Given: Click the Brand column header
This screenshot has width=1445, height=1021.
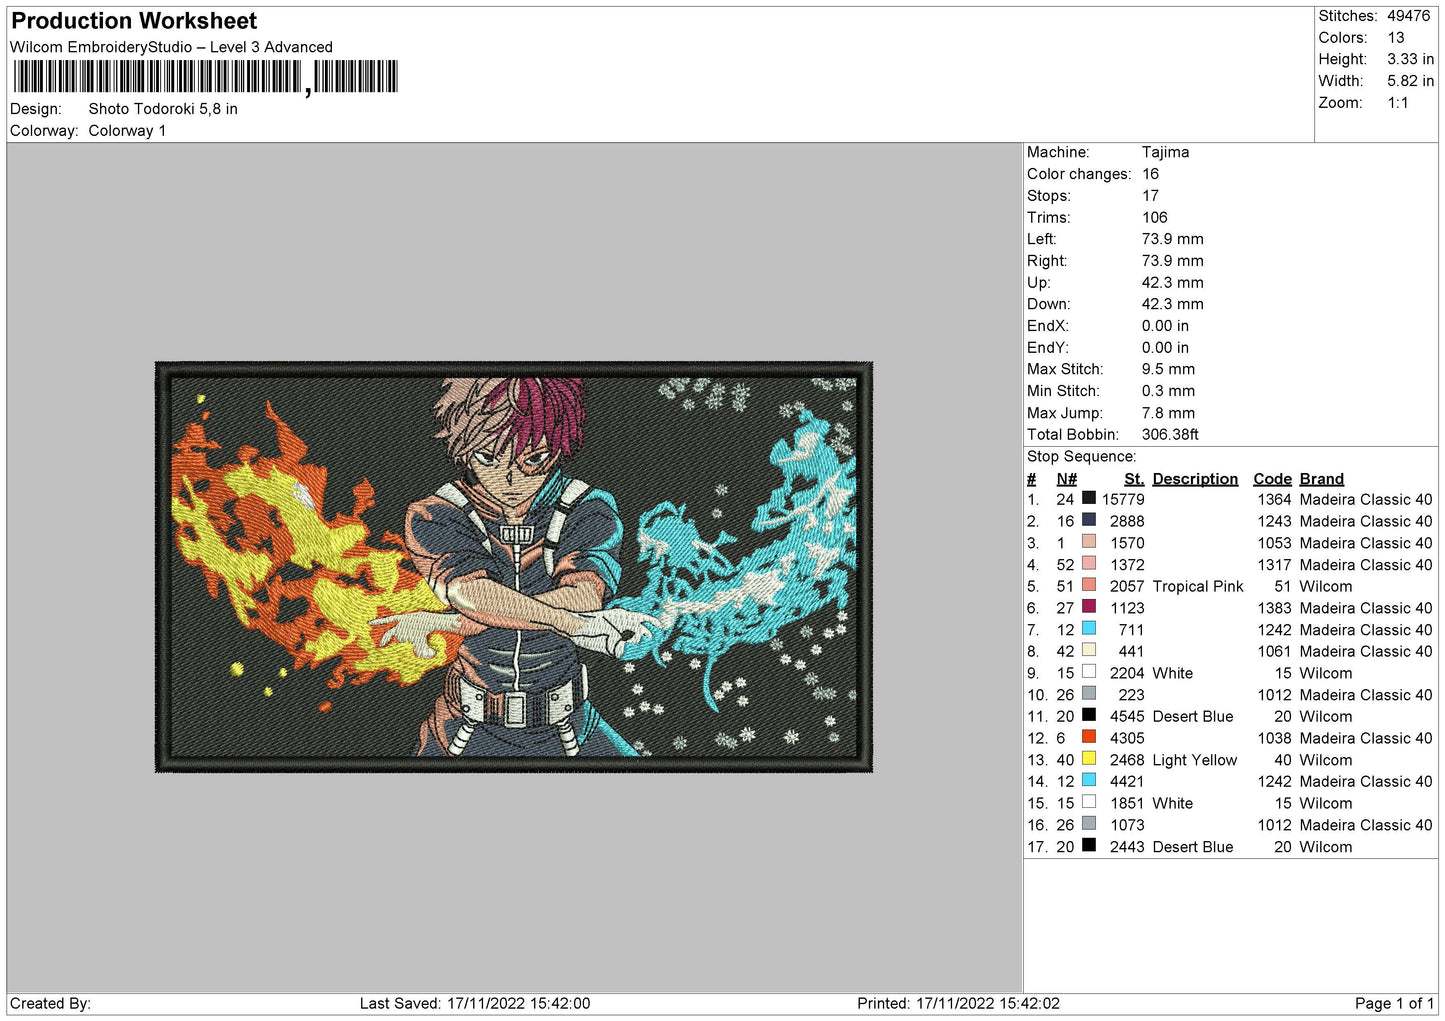Looking at the screenshot, I should tap(1321, 479).
